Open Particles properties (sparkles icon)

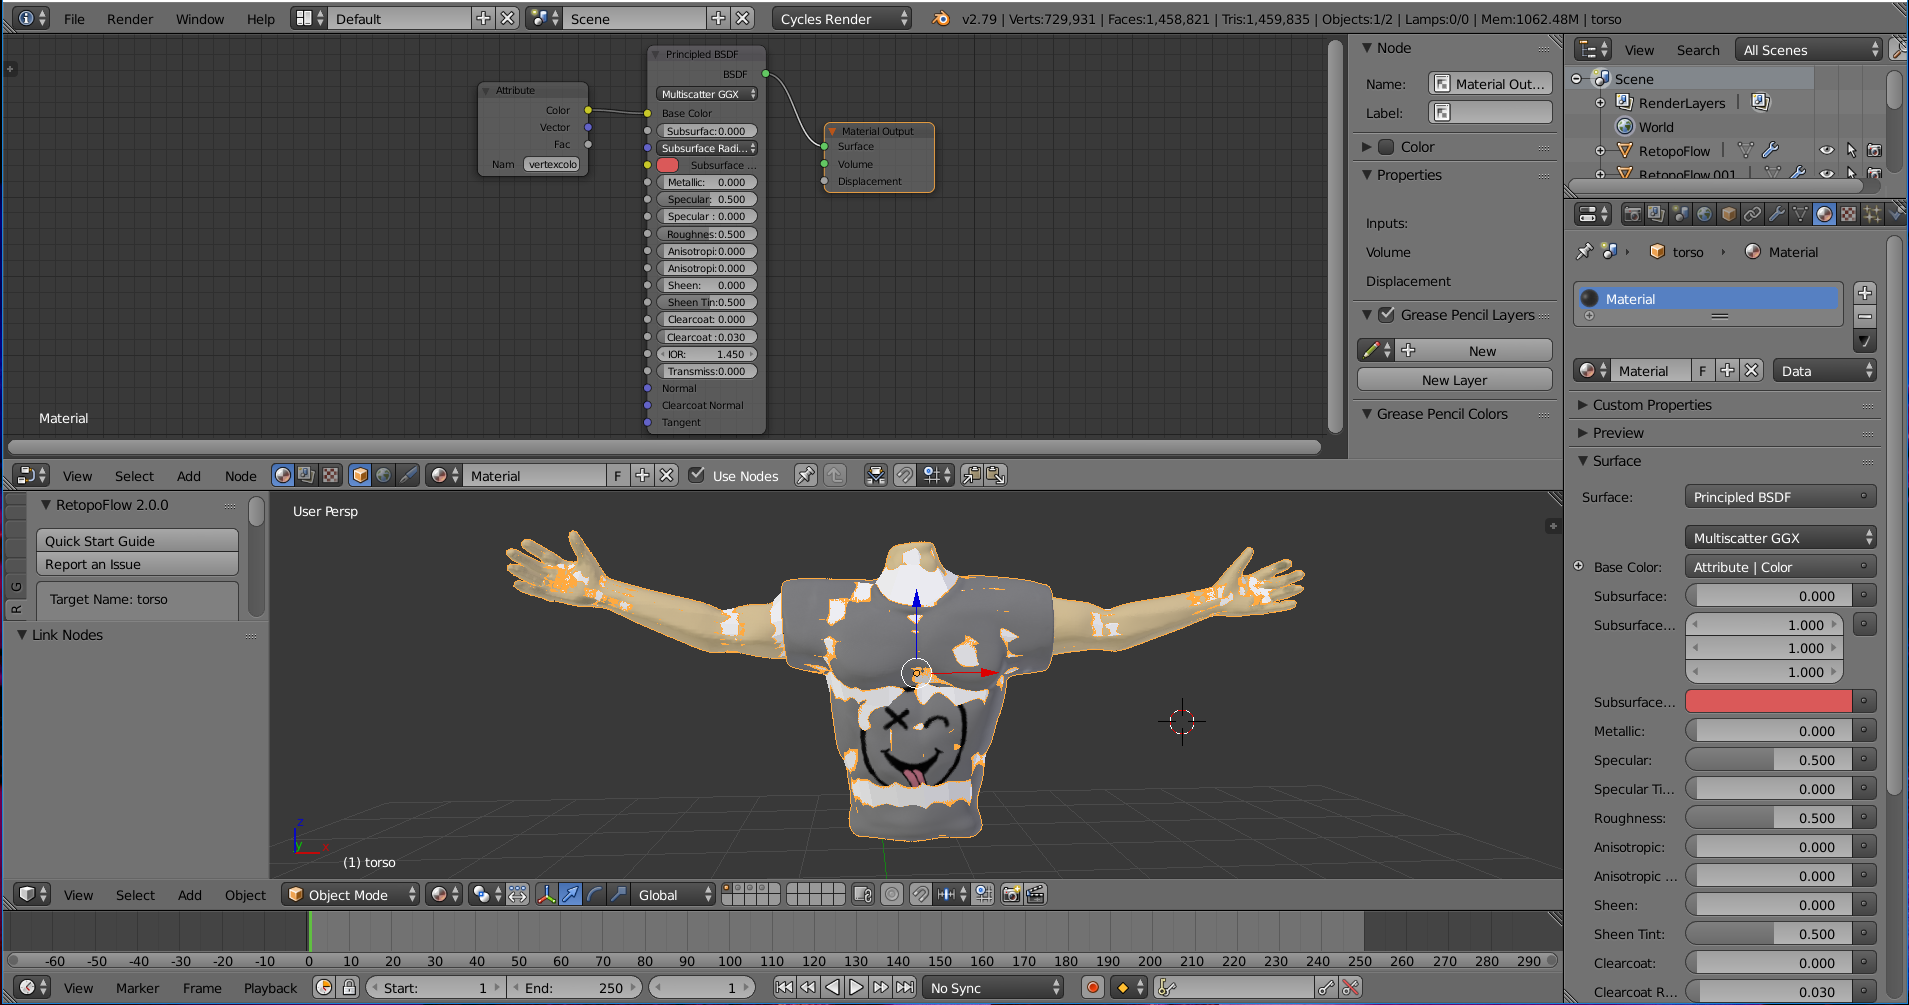[x=1872, y=213]
